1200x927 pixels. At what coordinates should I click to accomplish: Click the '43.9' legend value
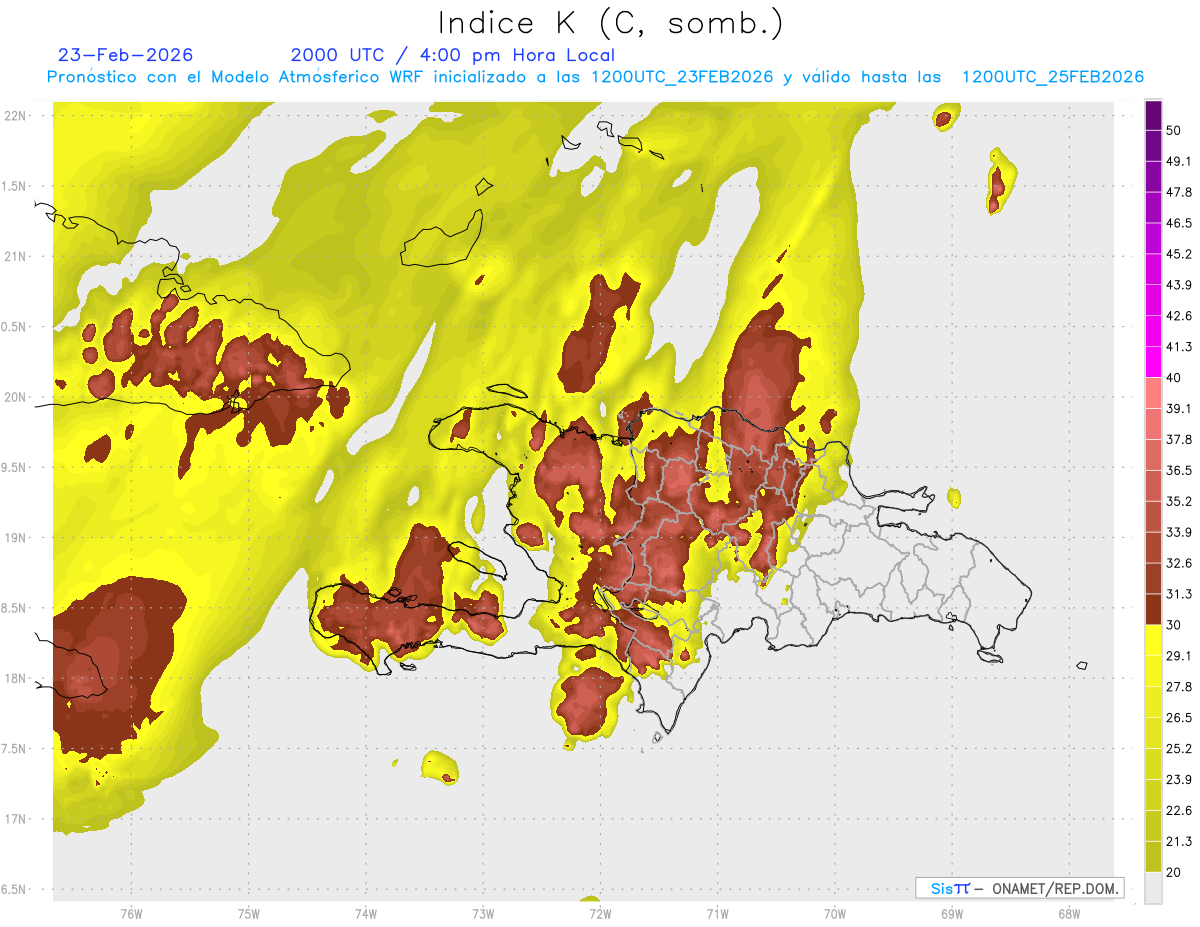(1178, 285)
